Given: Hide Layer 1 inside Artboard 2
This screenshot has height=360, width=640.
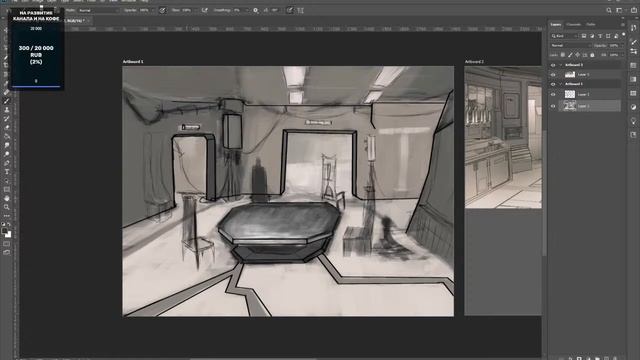Looking at the screenshot, I should coord(553,74).
